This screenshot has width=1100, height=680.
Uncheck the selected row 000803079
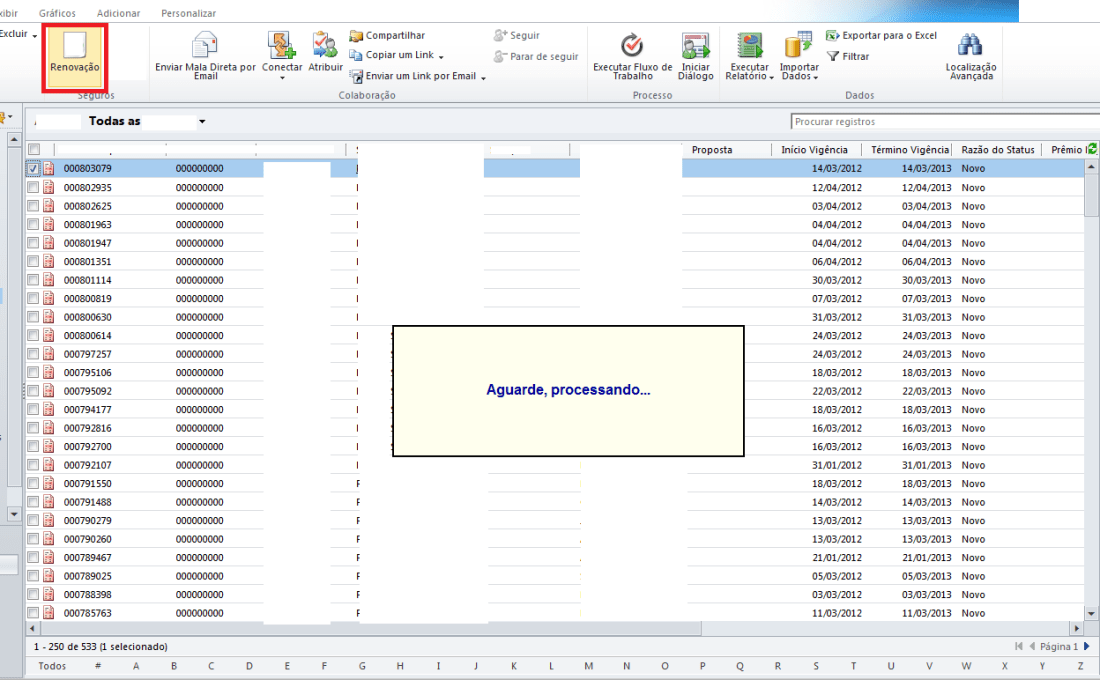pyautogui.click(x=32, y=168)
